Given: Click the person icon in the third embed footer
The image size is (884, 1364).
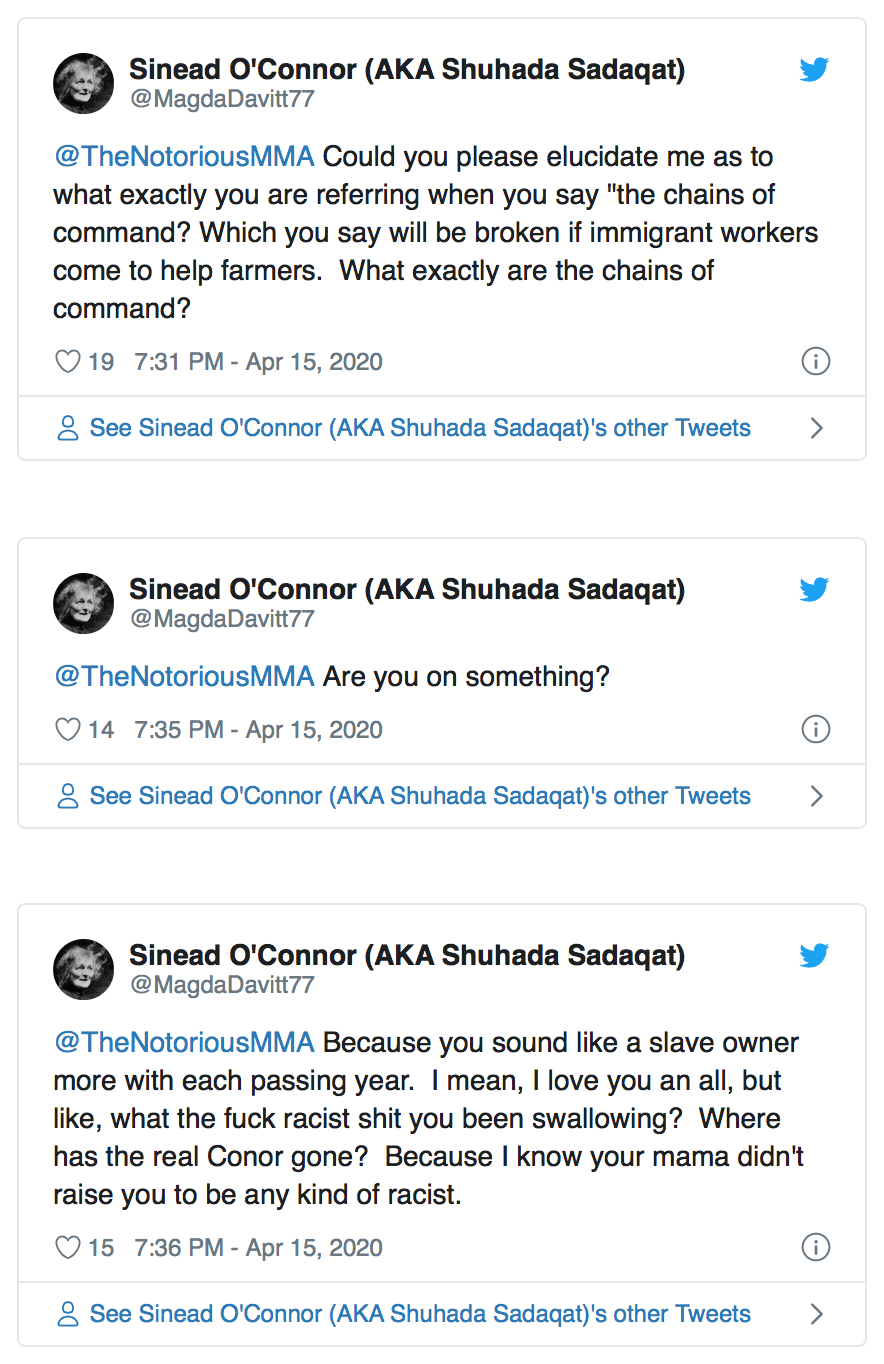Looking at the screenshot, I should tap(67, 1313).
